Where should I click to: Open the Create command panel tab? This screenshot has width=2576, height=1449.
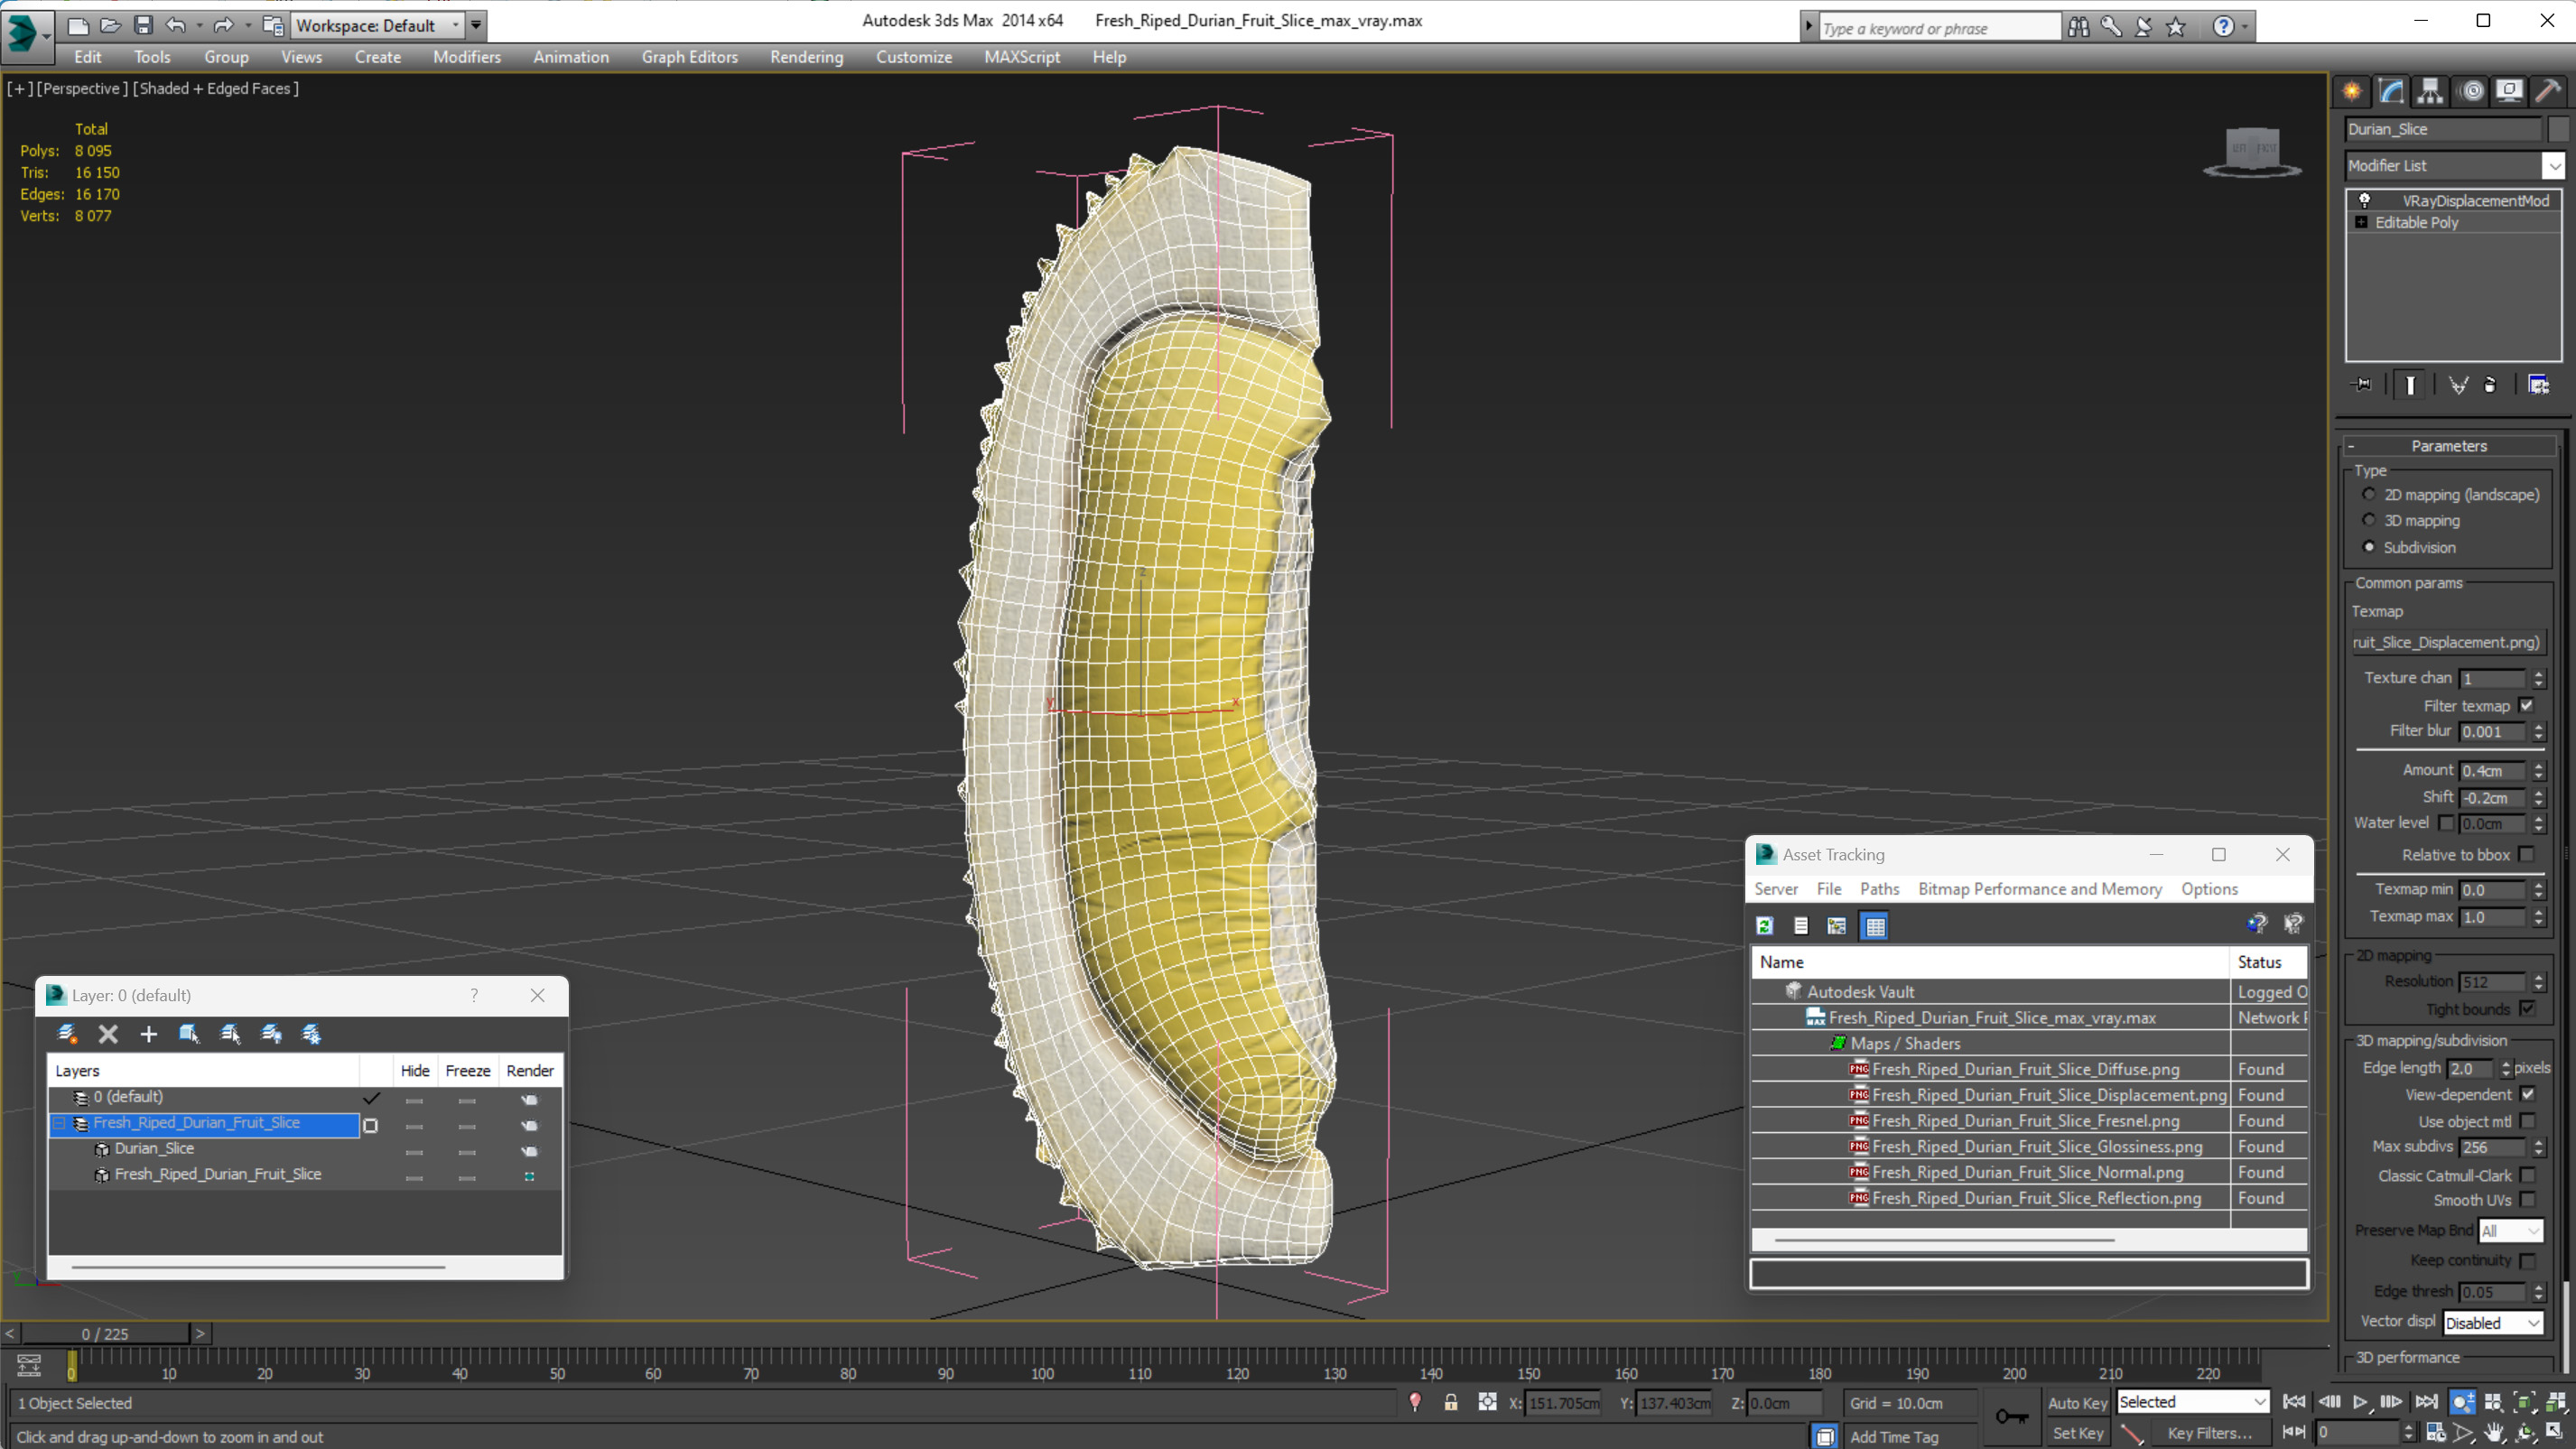[2352, 92]
